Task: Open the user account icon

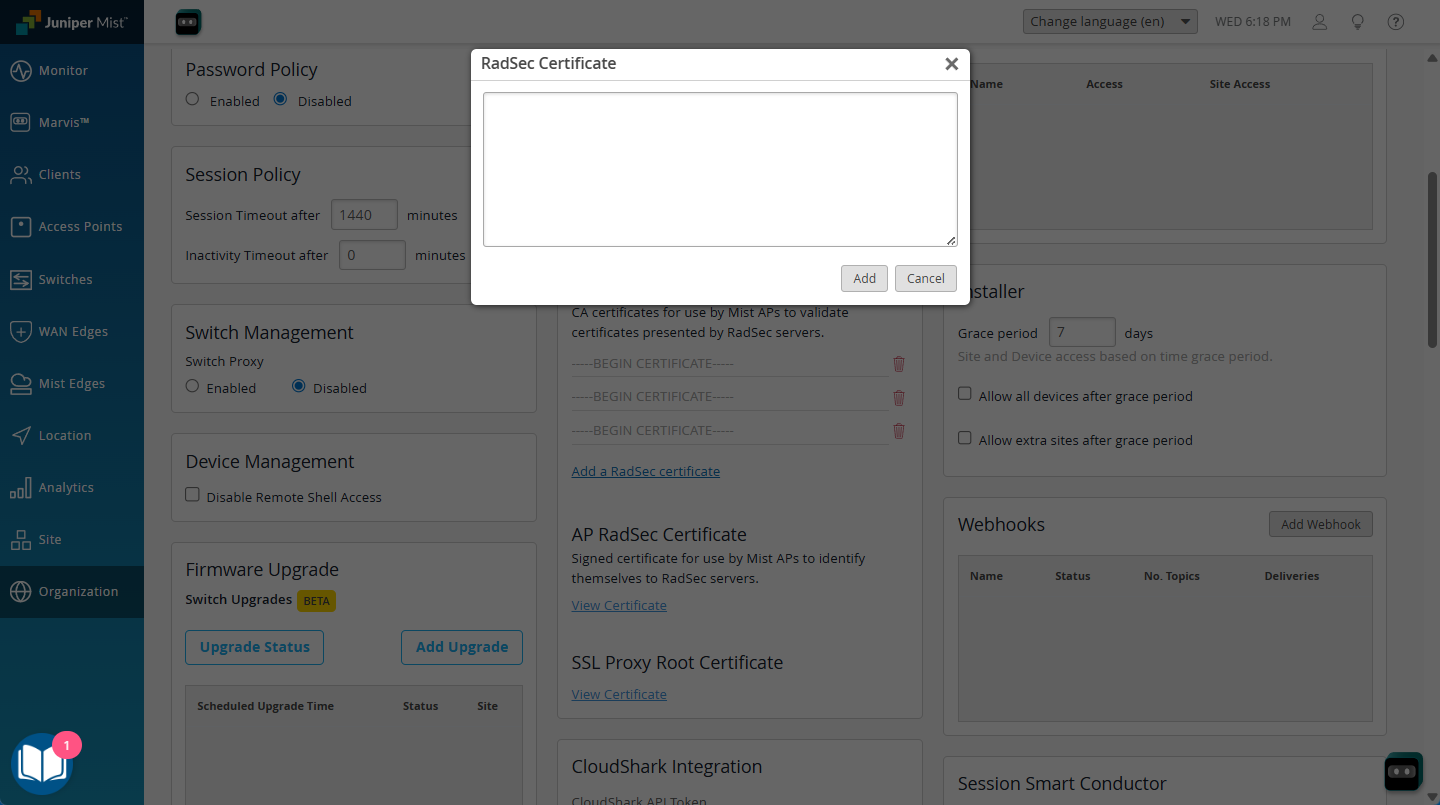Action: (x=1320, y=22)
